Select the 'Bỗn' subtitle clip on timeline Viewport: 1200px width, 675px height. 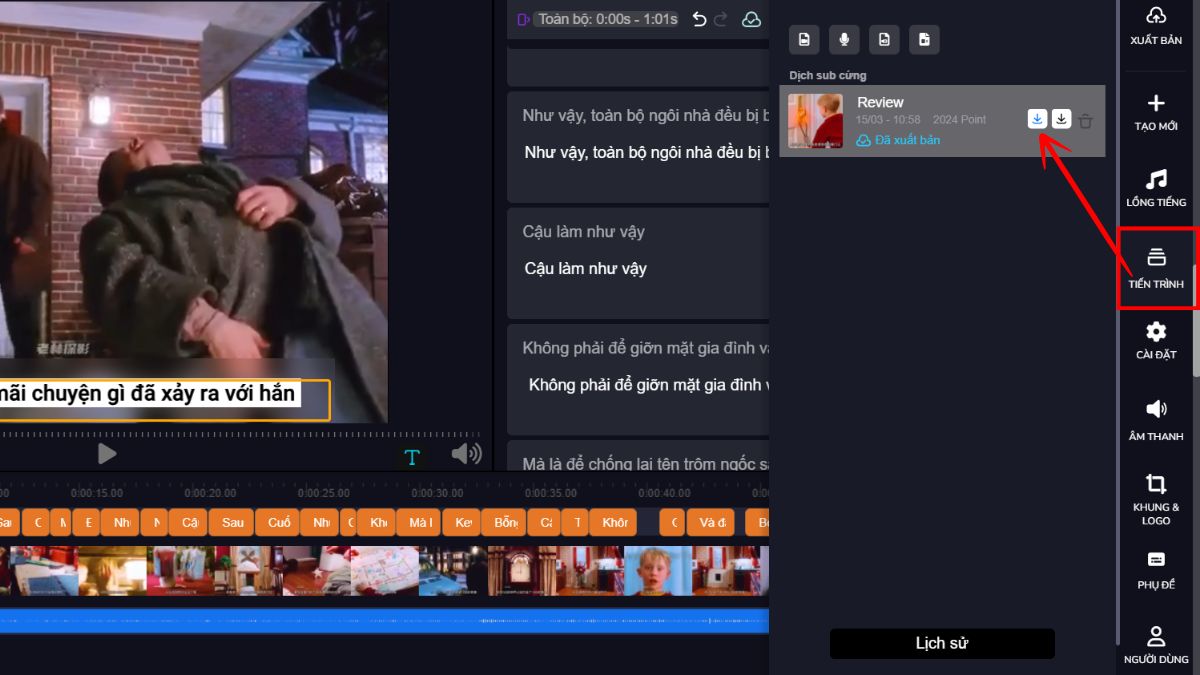504,522
